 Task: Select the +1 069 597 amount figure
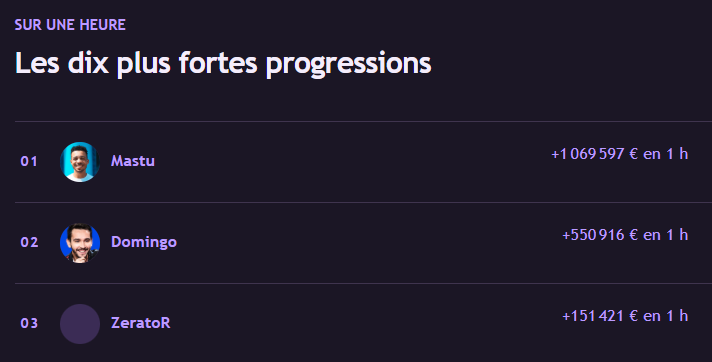pos(588,154)
